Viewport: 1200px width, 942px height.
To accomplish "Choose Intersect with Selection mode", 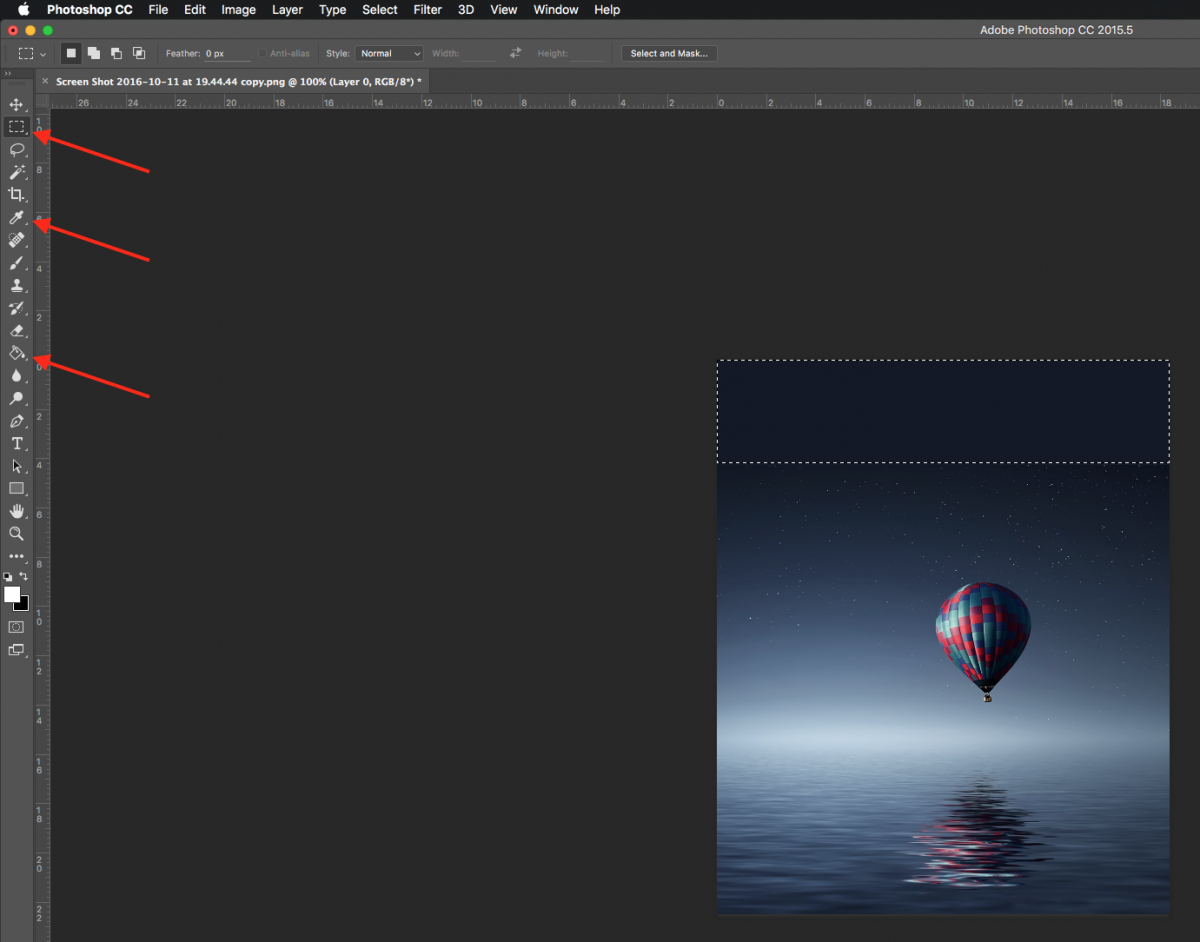I will [139, 53].
